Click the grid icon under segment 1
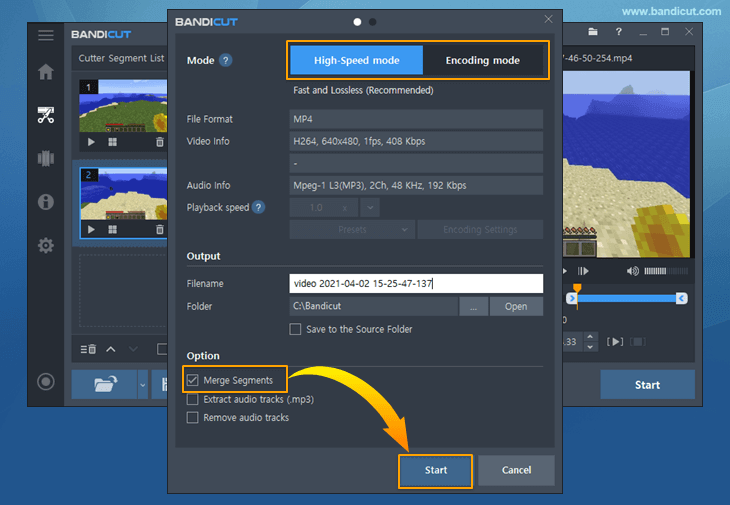Image resolution: width=730 pixels, height=505 pixels. tap(113, 142)
